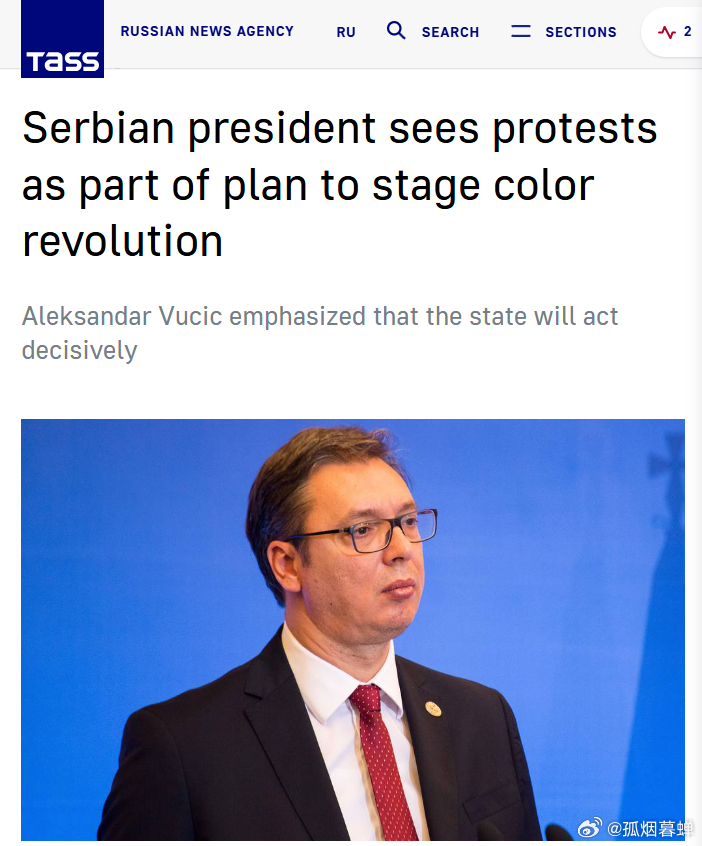The width and height of the screenshot is (702, 846).
Task: Click the live updates pill button
Action: point(672,32)
